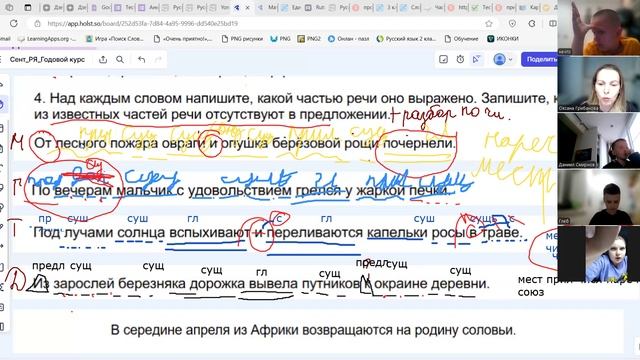Viewport: 640px width, 360px height.
Task: Switch to the 3 к... browser tab
Action: point(387,8)
